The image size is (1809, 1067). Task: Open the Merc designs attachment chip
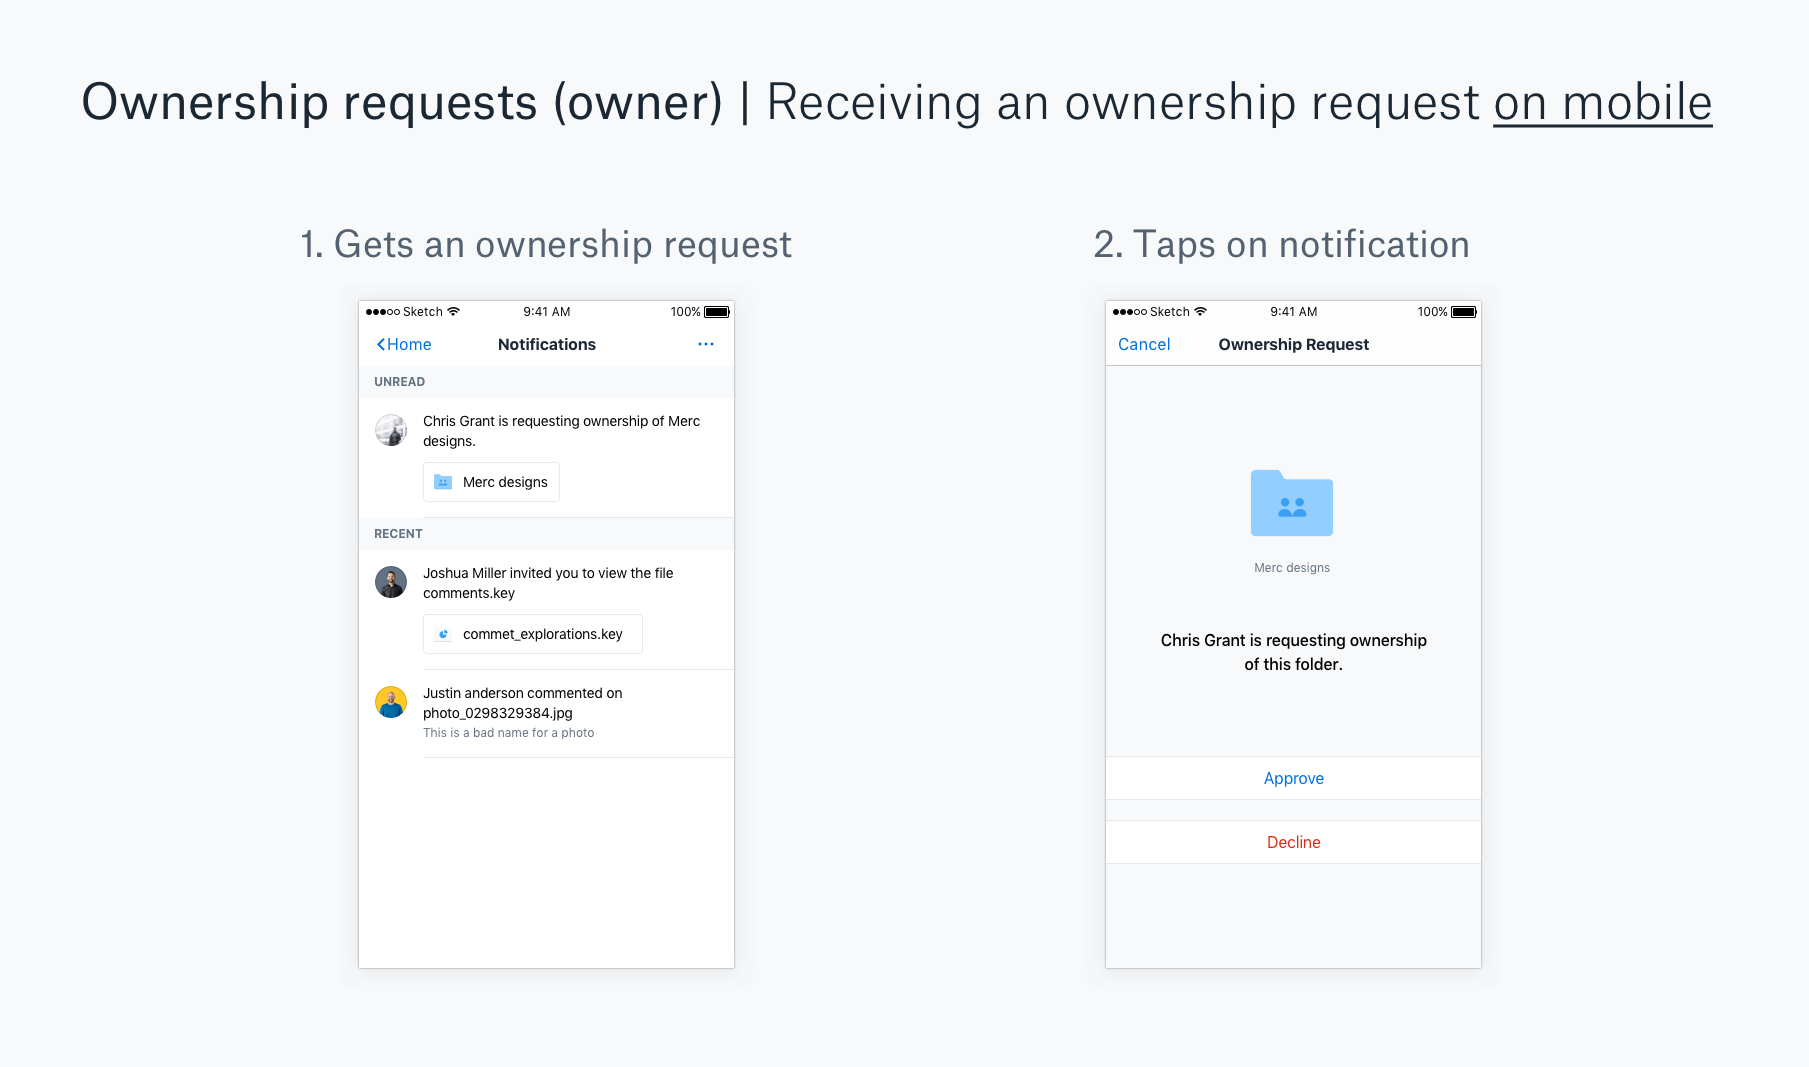(490, 481)
